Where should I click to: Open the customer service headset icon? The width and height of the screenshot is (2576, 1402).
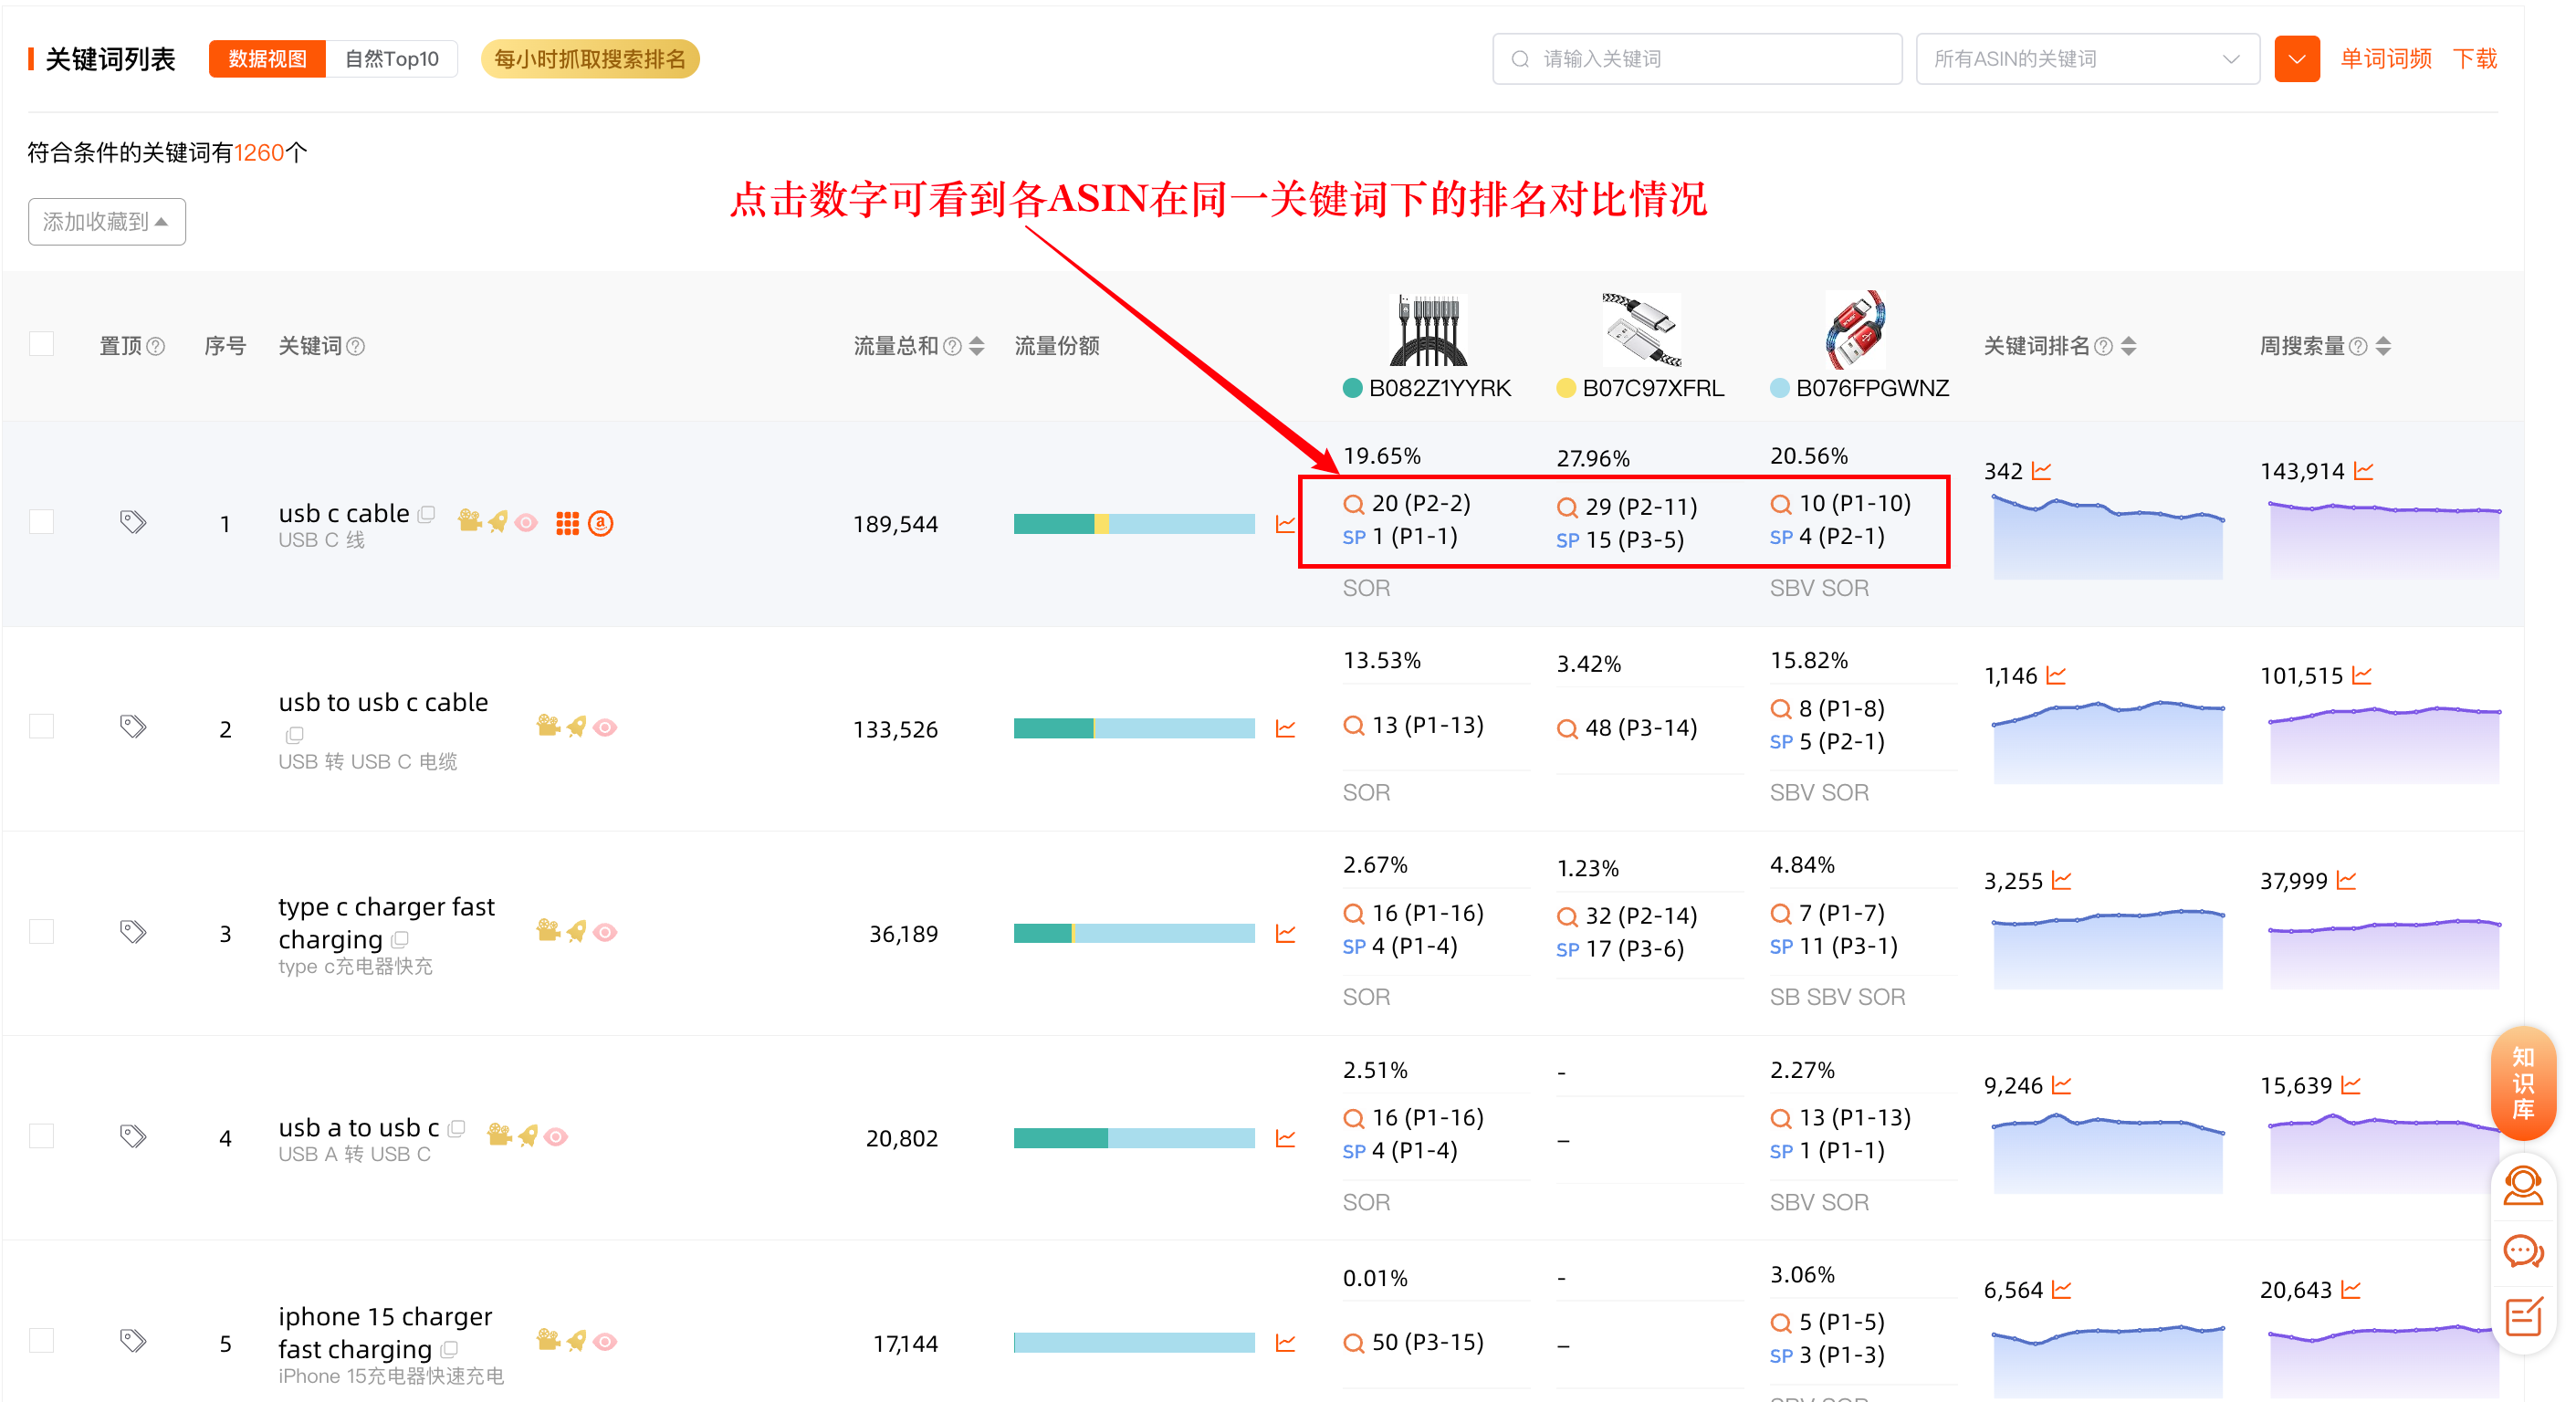pos(2523,1186)
